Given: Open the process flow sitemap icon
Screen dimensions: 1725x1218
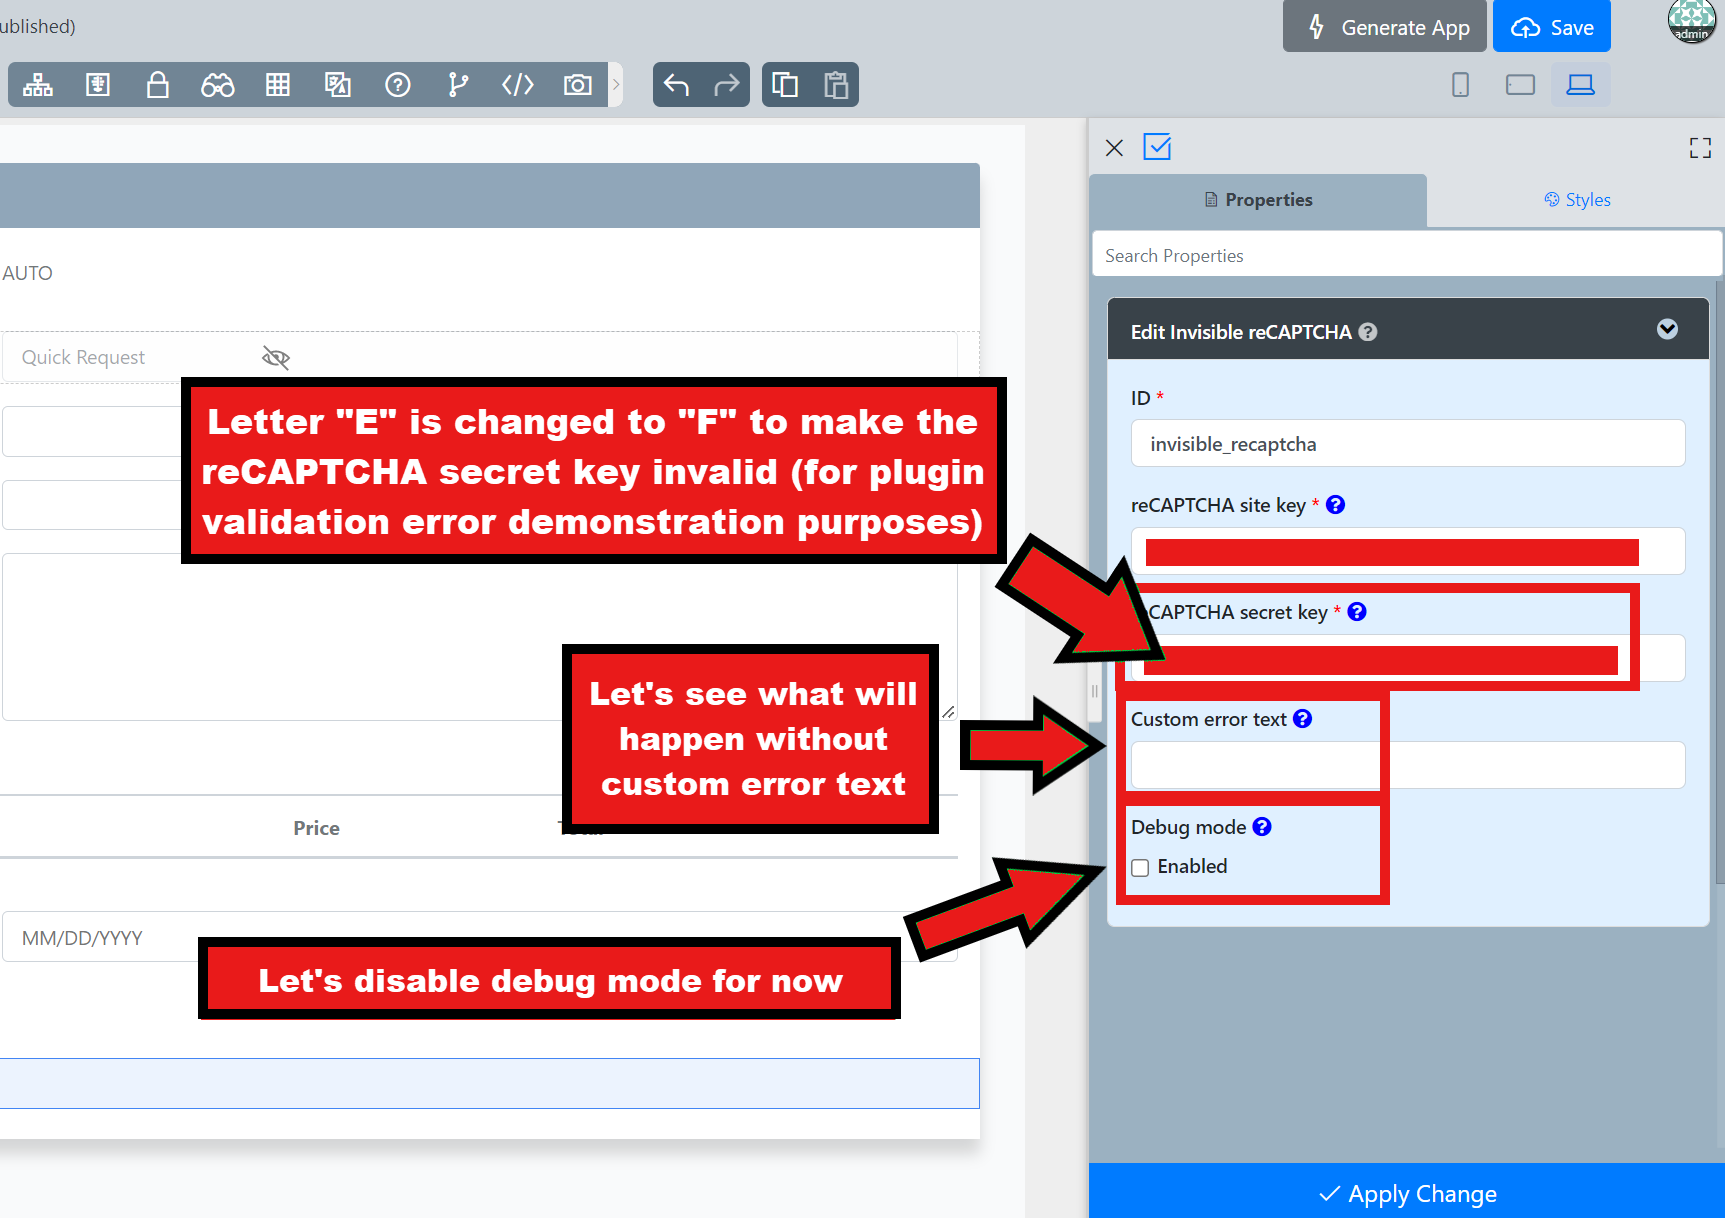Looking at the screenshot, I should click(38, 85).
